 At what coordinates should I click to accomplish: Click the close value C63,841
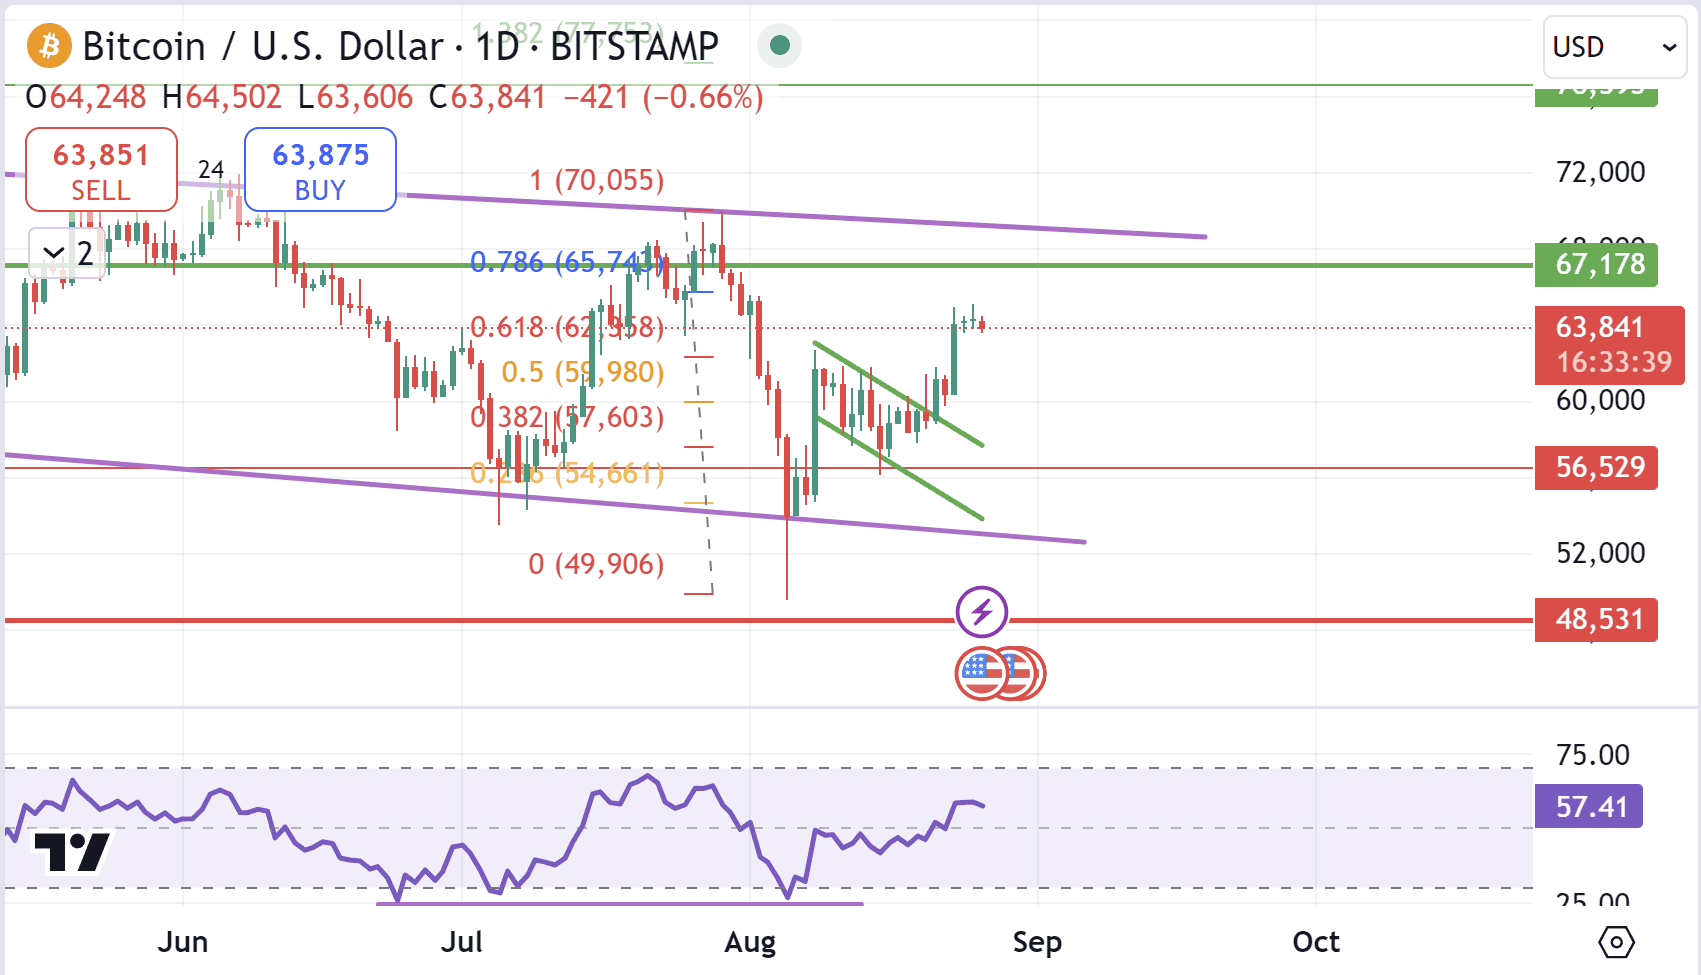[487, 98]
